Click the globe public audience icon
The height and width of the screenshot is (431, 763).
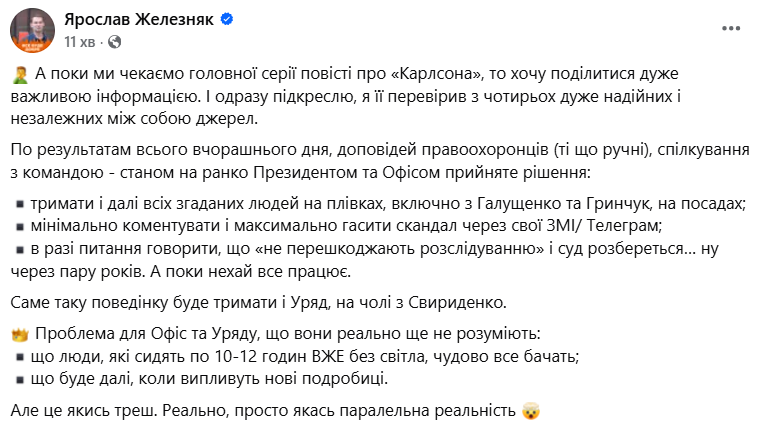114,42
